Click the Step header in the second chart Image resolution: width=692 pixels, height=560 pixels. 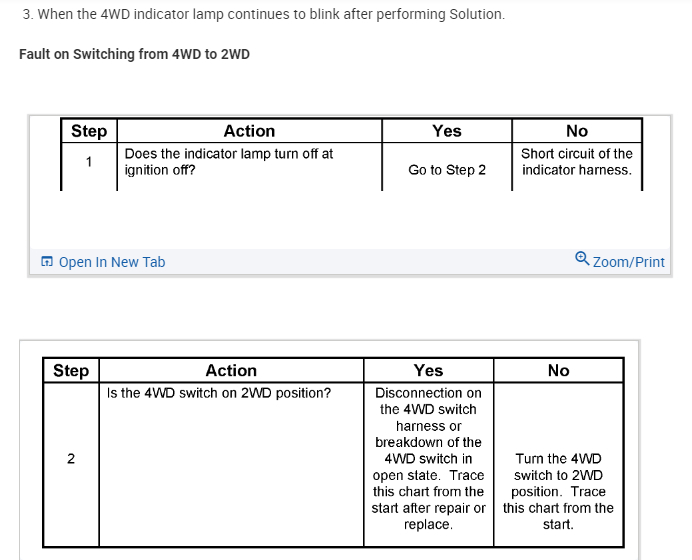pos(70,371)
